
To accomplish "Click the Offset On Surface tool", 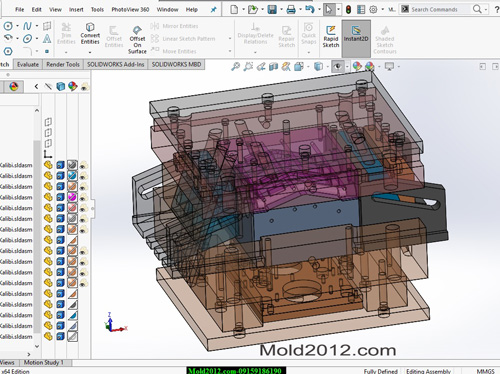I will coord(137,41).
